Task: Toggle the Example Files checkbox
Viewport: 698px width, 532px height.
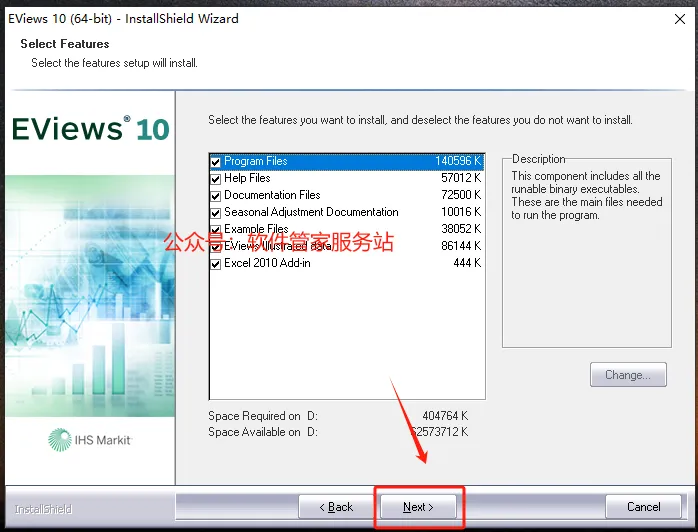Action: pyautogui.click(x=215, y=230)
